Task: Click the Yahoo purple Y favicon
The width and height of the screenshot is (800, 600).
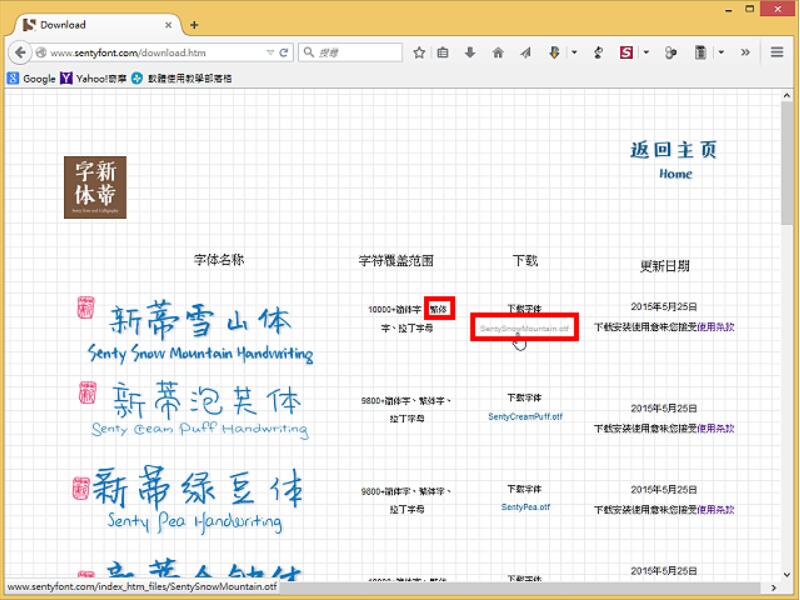Action: coord(66,78)
